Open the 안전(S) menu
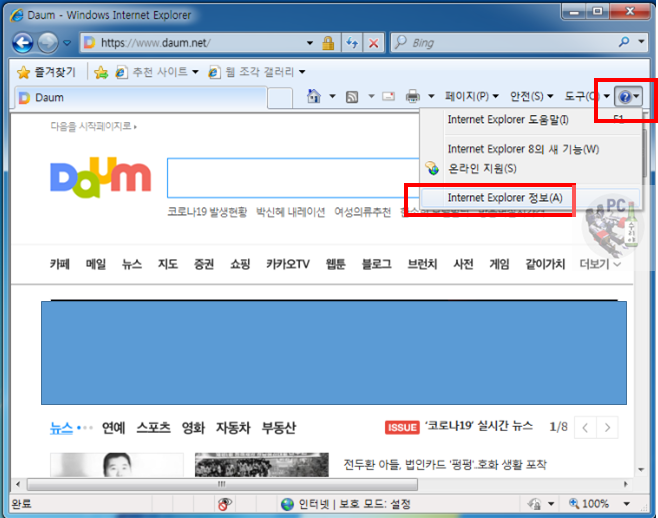This screenshot has width=658, height=518. tap(531, 97)
